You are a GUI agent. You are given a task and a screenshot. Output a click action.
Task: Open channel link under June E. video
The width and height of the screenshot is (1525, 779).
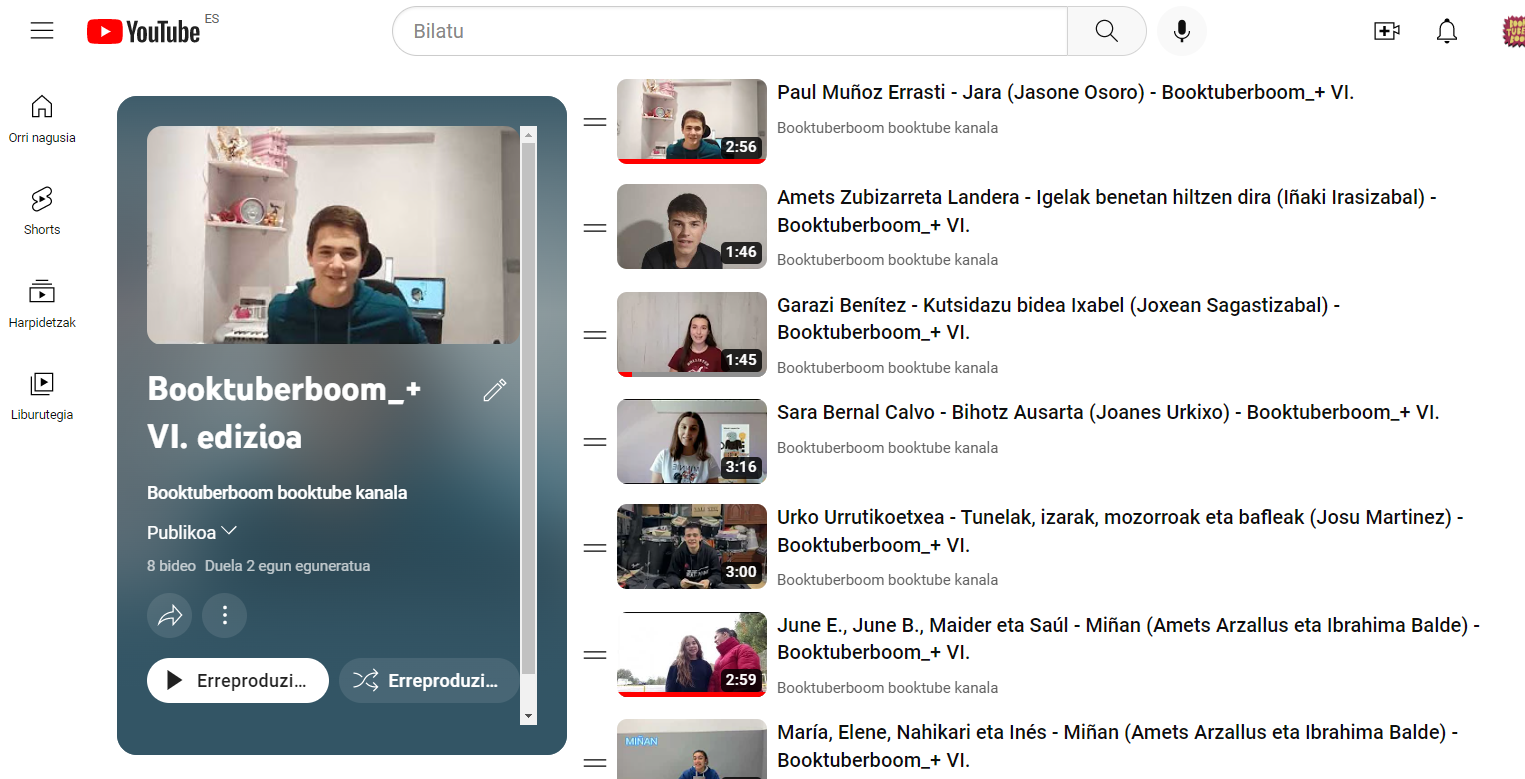point(887,688)
